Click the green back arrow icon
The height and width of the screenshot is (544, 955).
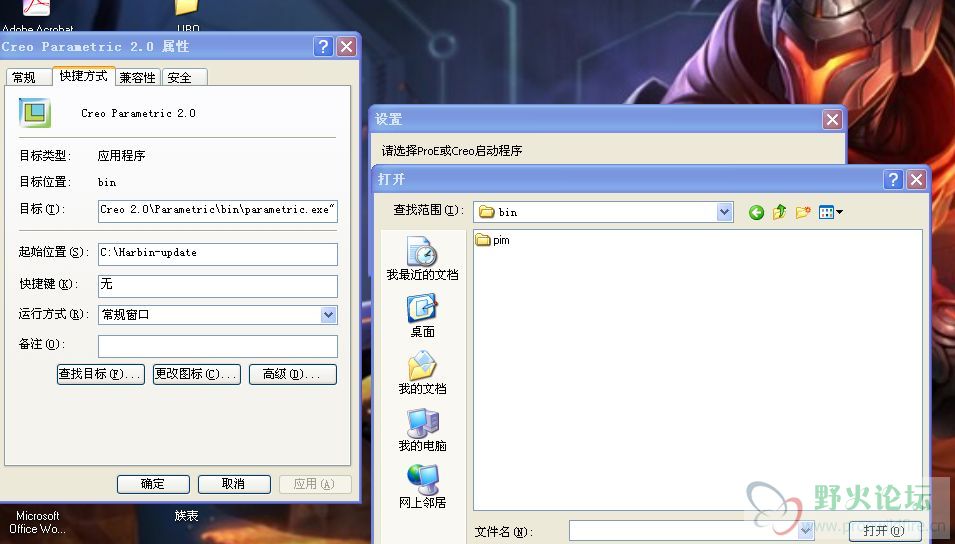(756, 212)
